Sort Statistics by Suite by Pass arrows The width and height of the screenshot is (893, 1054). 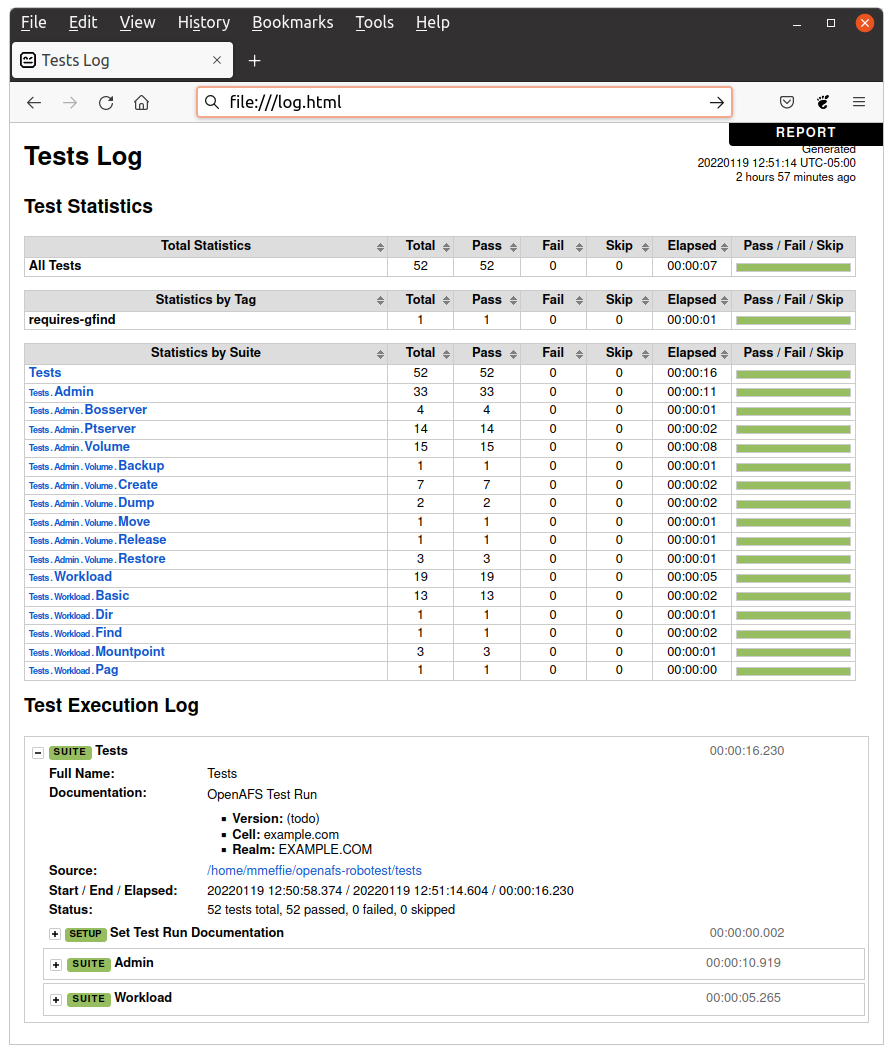pos(513,354)
